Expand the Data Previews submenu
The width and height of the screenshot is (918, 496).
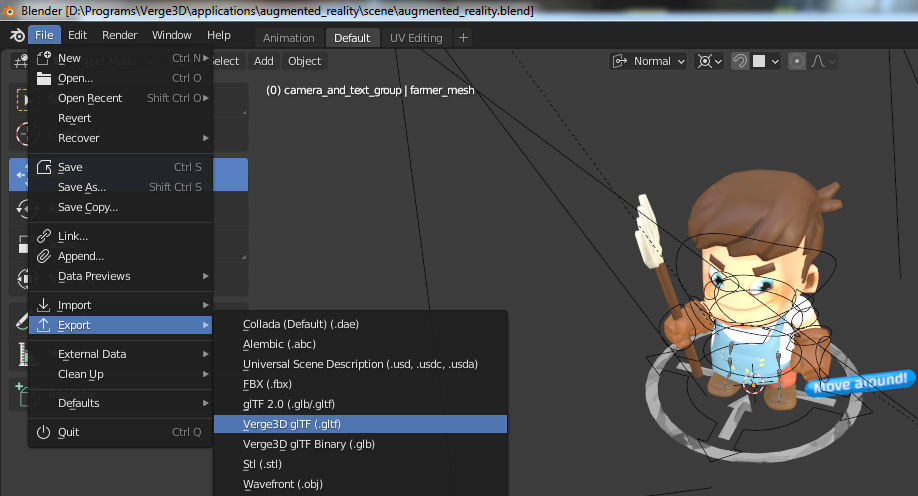[121, 276]
